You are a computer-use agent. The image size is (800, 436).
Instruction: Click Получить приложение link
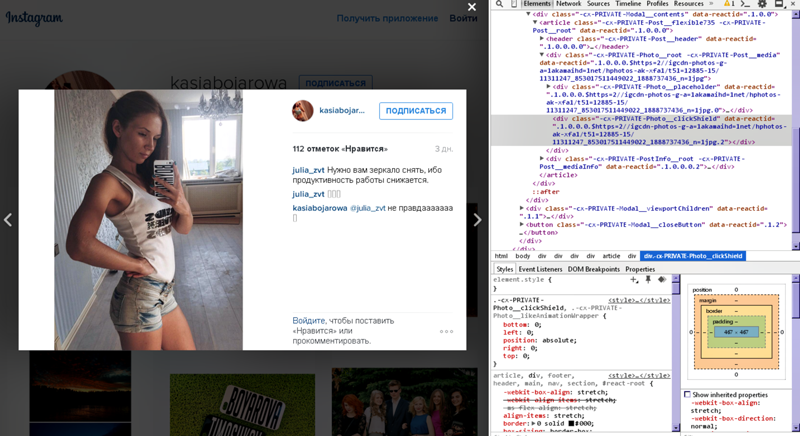387,18
